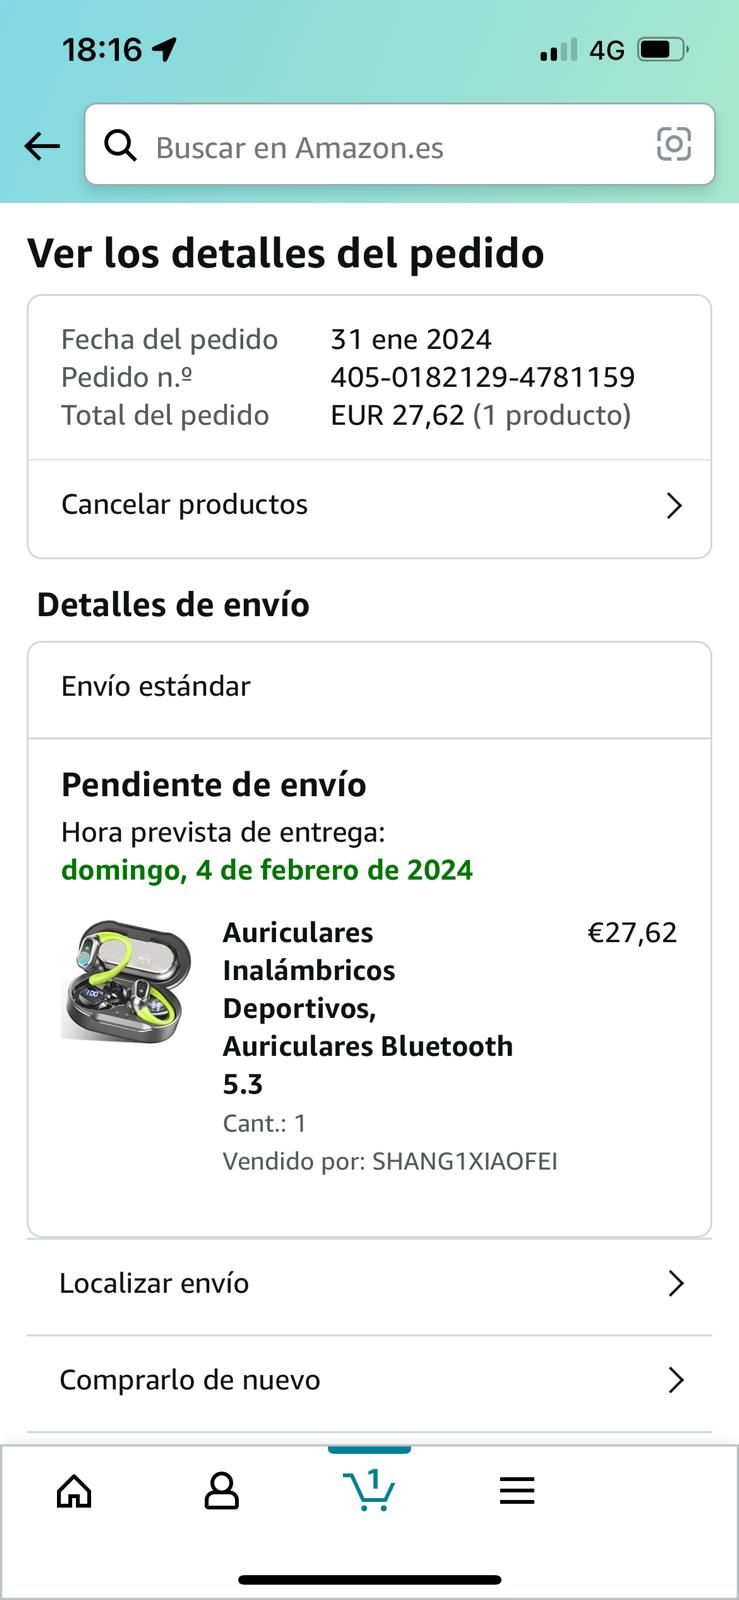
Task: Tap seller name SHANG1XIAOFEI
Action: (464, 1161)
